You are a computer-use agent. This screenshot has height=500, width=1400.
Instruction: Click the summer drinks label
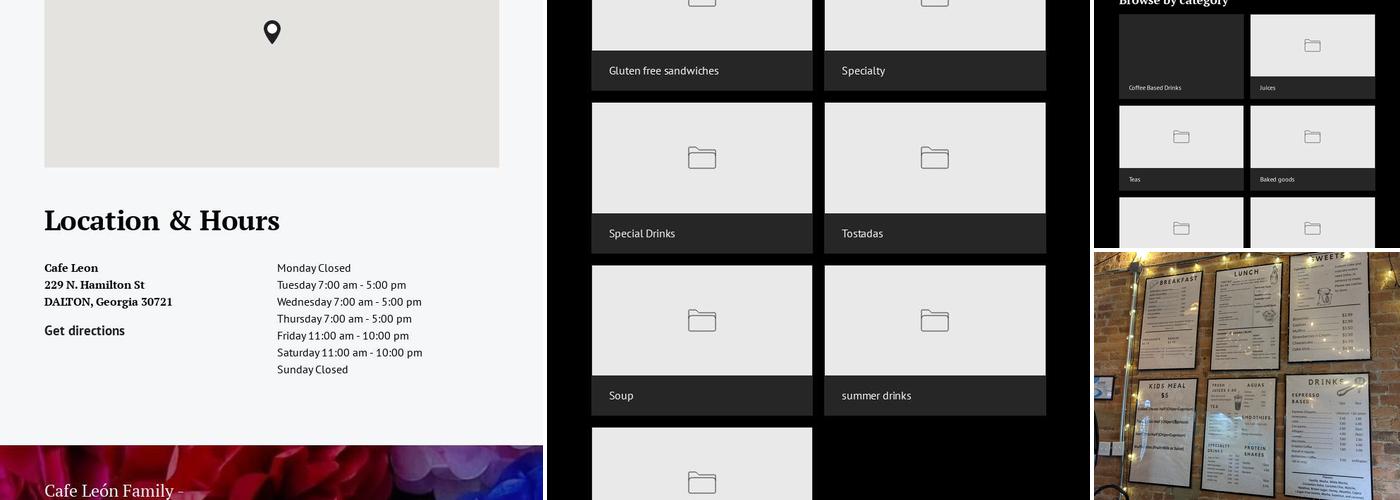[x=876, y=396]
